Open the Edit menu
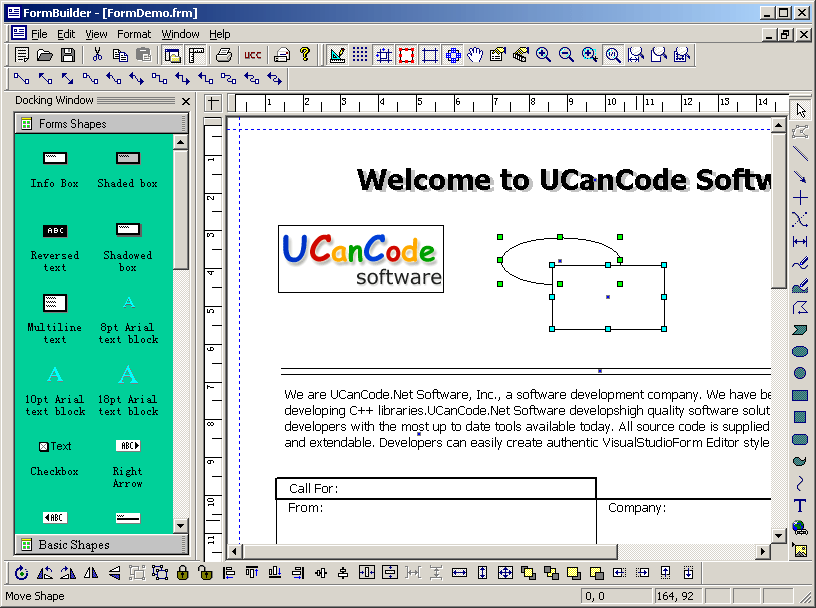816x608 pixels. (x=66, y=34)
